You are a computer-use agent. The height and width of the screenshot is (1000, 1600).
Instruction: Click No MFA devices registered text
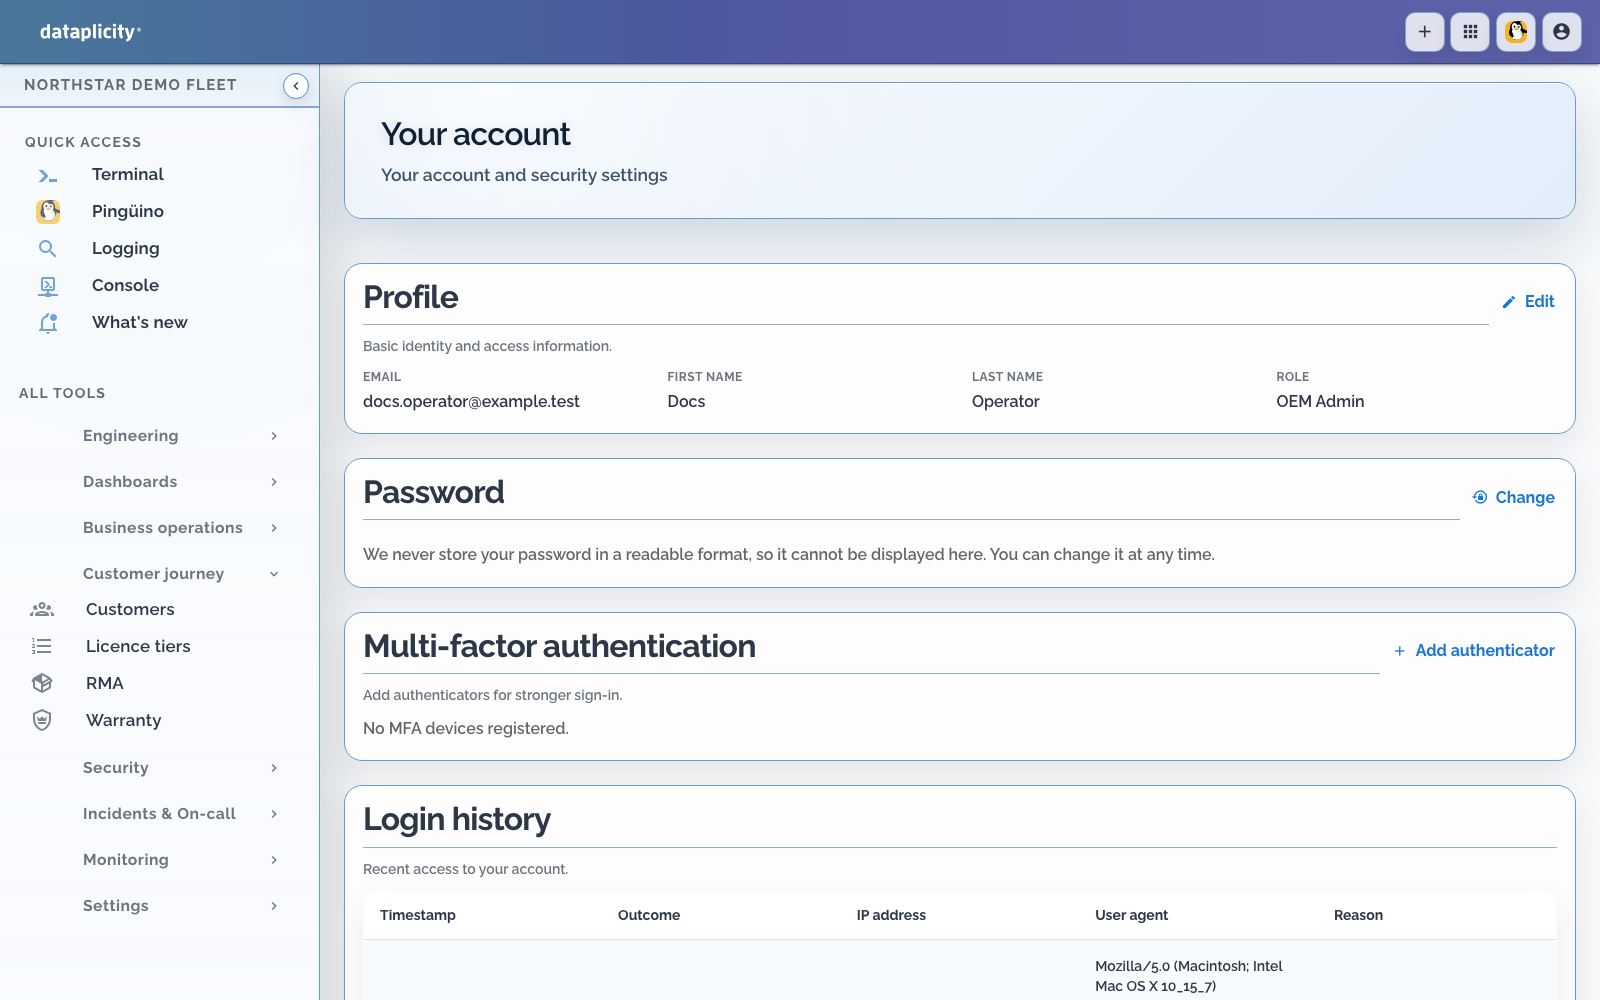coord(466,728)
